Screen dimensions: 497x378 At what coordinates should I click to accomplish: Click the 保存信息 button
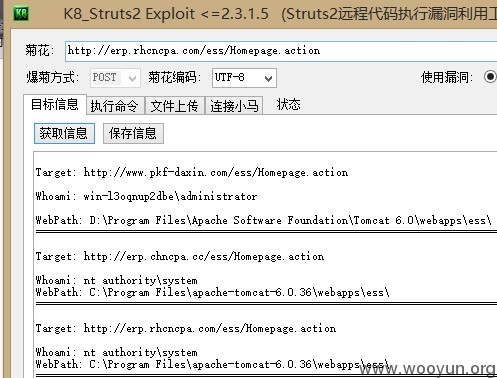coord(133,133)
